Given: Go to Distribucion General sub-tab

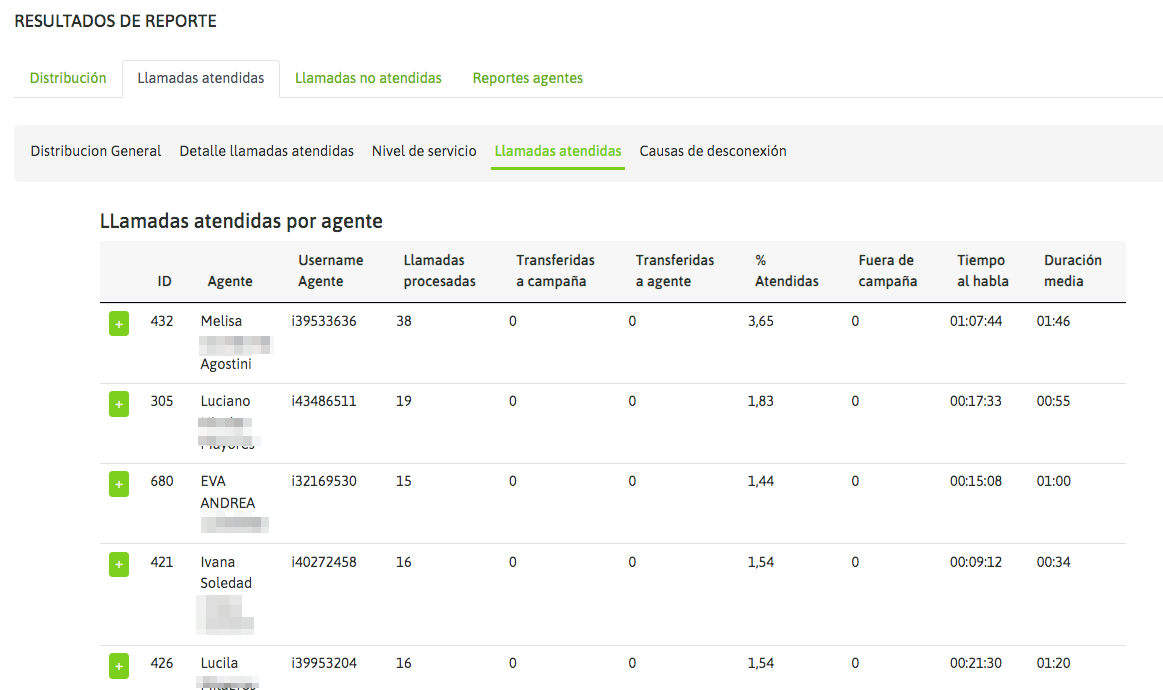Looking at the screenshot, I should click(x=96, y=151).
